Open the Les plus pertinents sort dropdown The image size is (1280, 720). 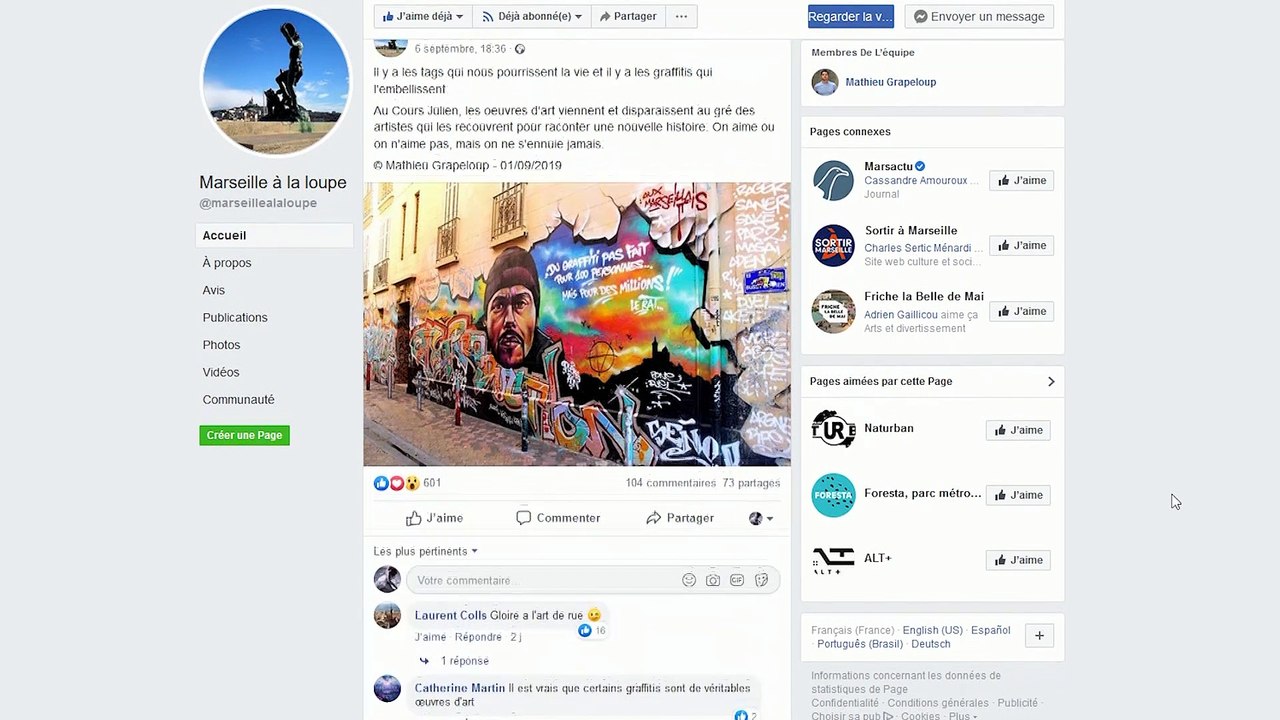426,551
